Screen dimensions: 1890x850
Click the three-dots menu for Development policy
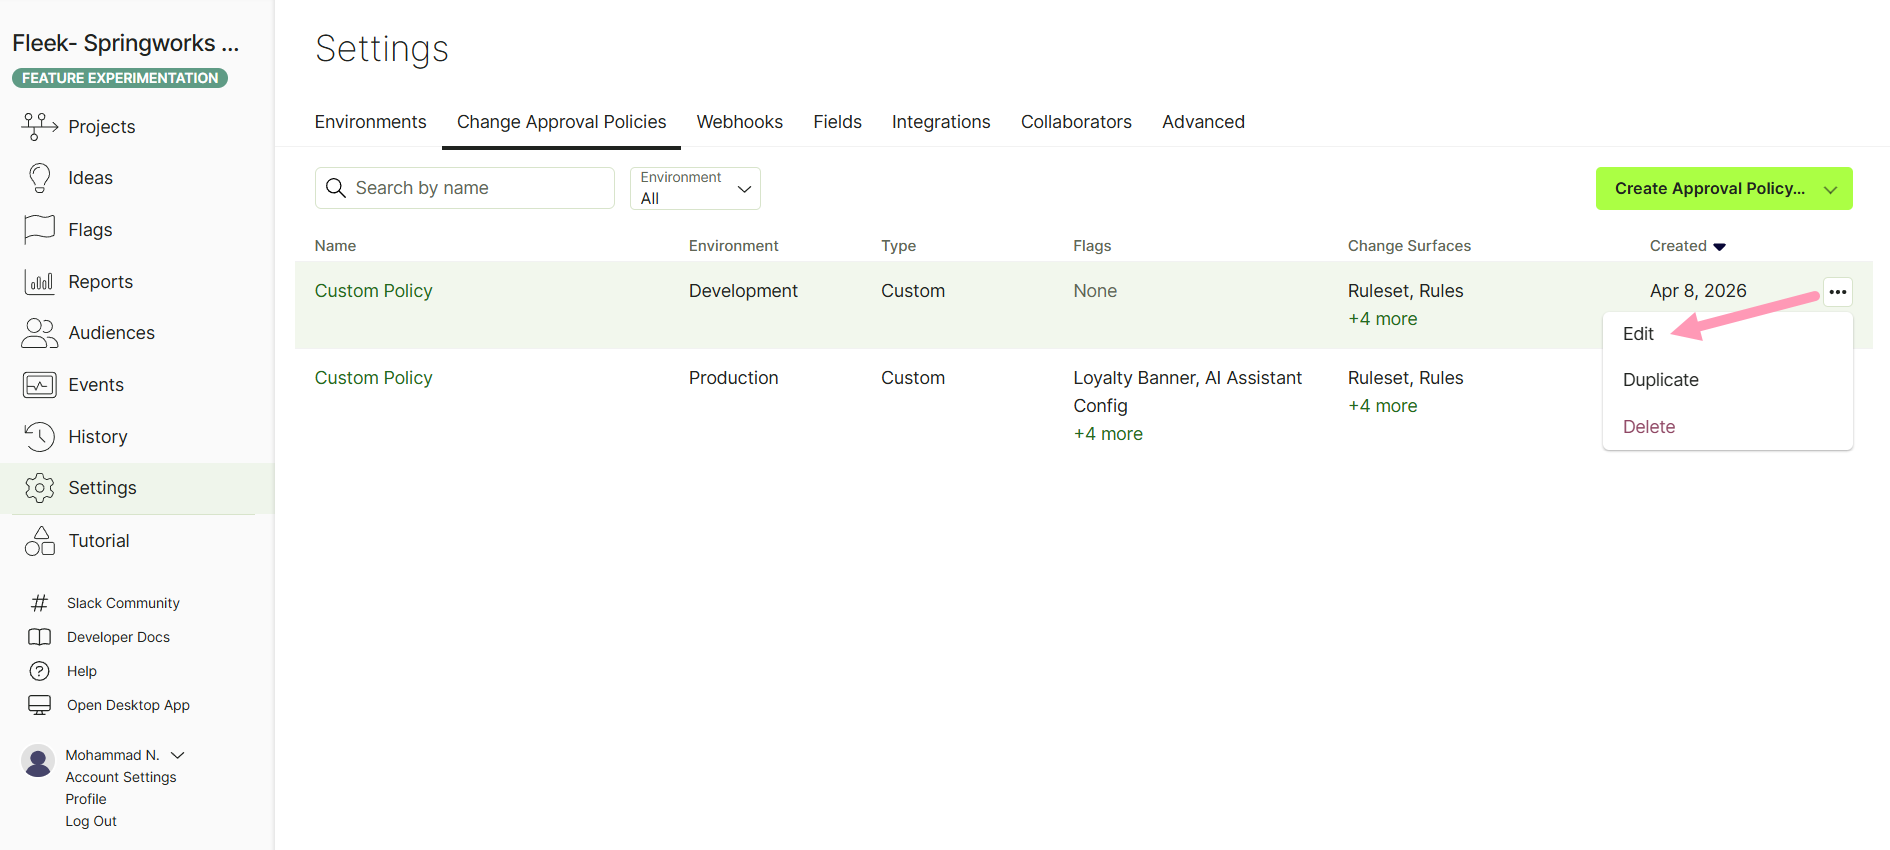pyautogui.click(x=1838, y=292)
